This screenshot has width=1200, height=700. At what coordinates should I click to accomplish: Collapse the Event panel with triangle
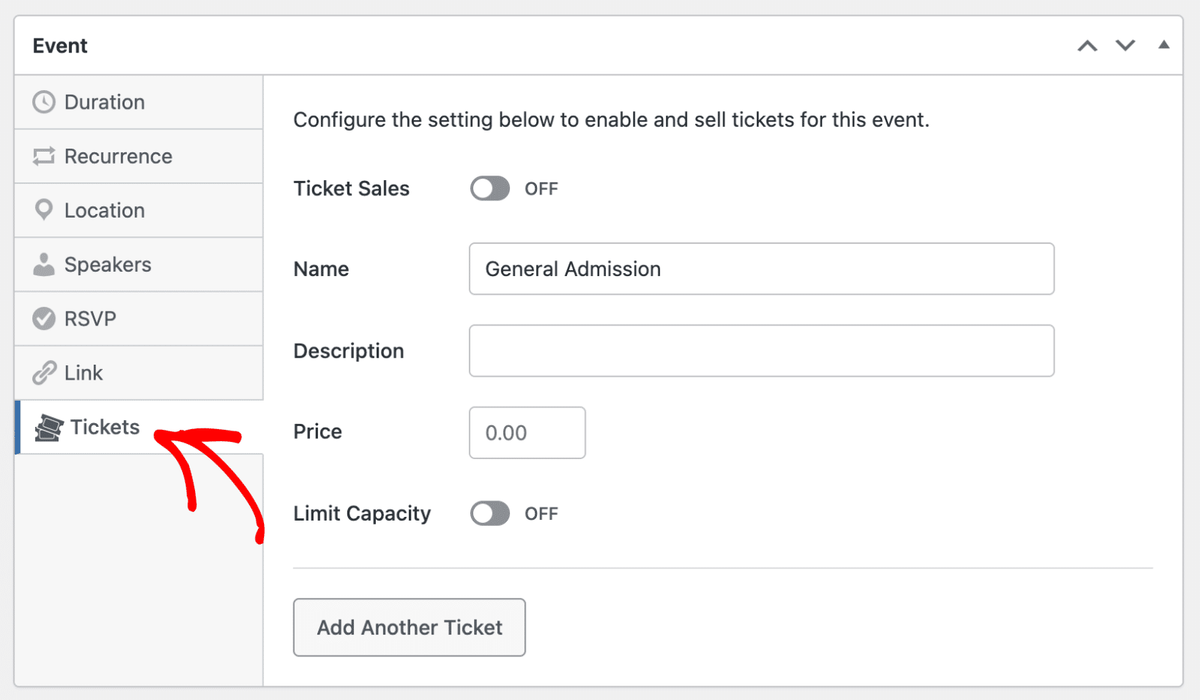click(1163, 45)
